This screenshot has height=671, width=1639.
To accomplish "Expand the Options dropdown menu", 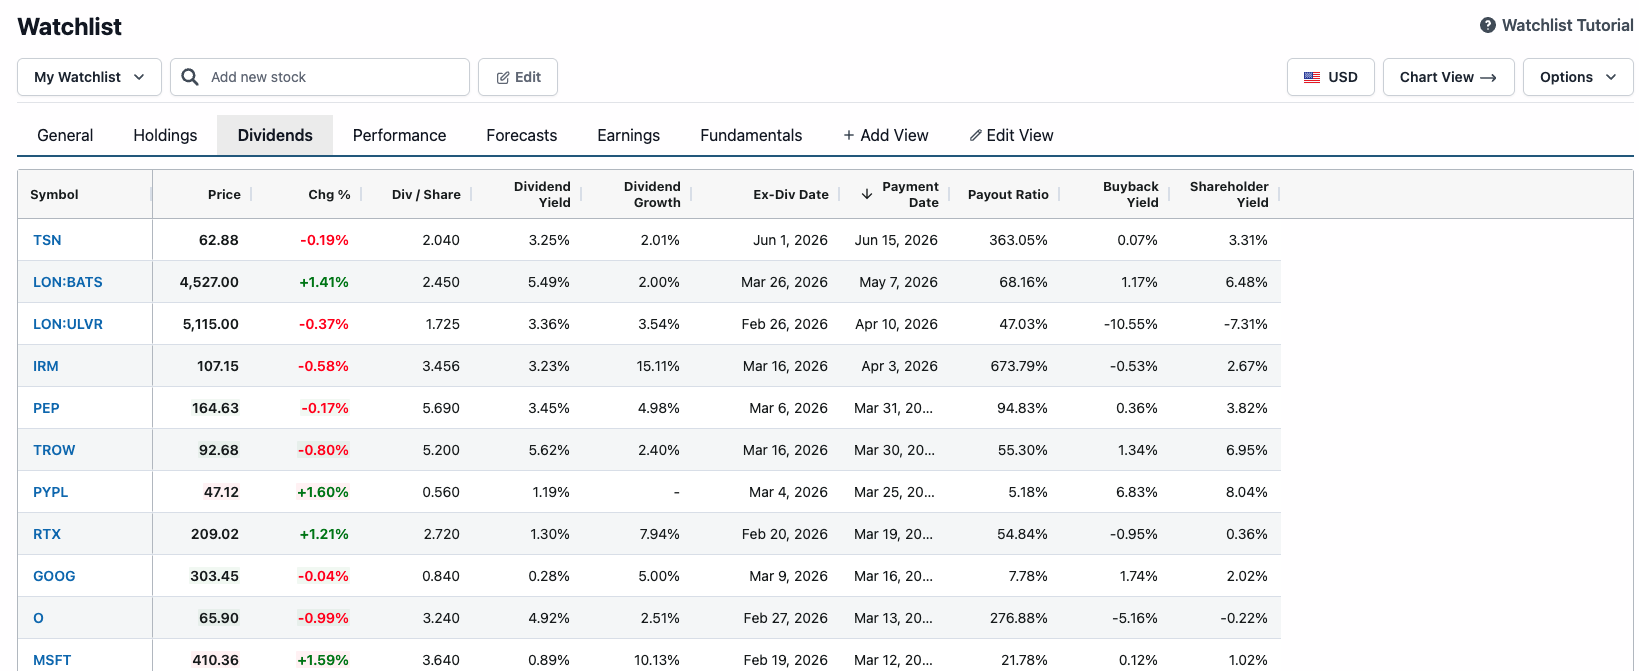I will click(x=1577, y=77).
